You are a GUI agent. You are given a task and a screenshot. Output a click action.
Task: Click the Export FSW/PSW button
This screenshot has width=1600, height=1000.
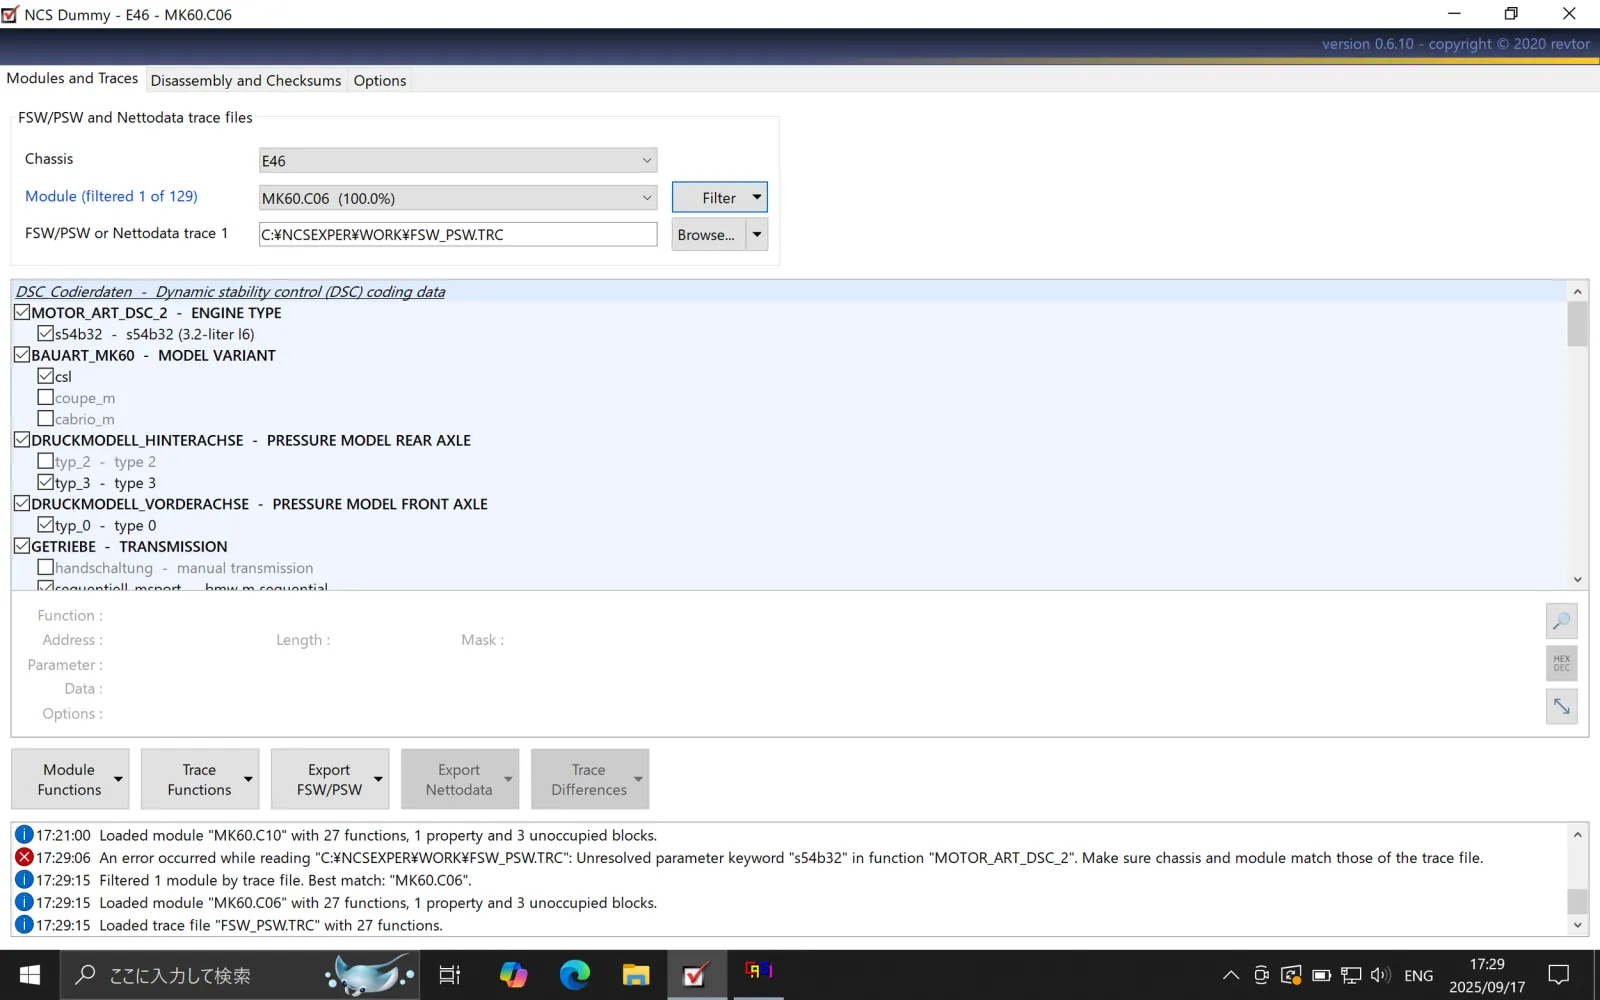point(330,779)
